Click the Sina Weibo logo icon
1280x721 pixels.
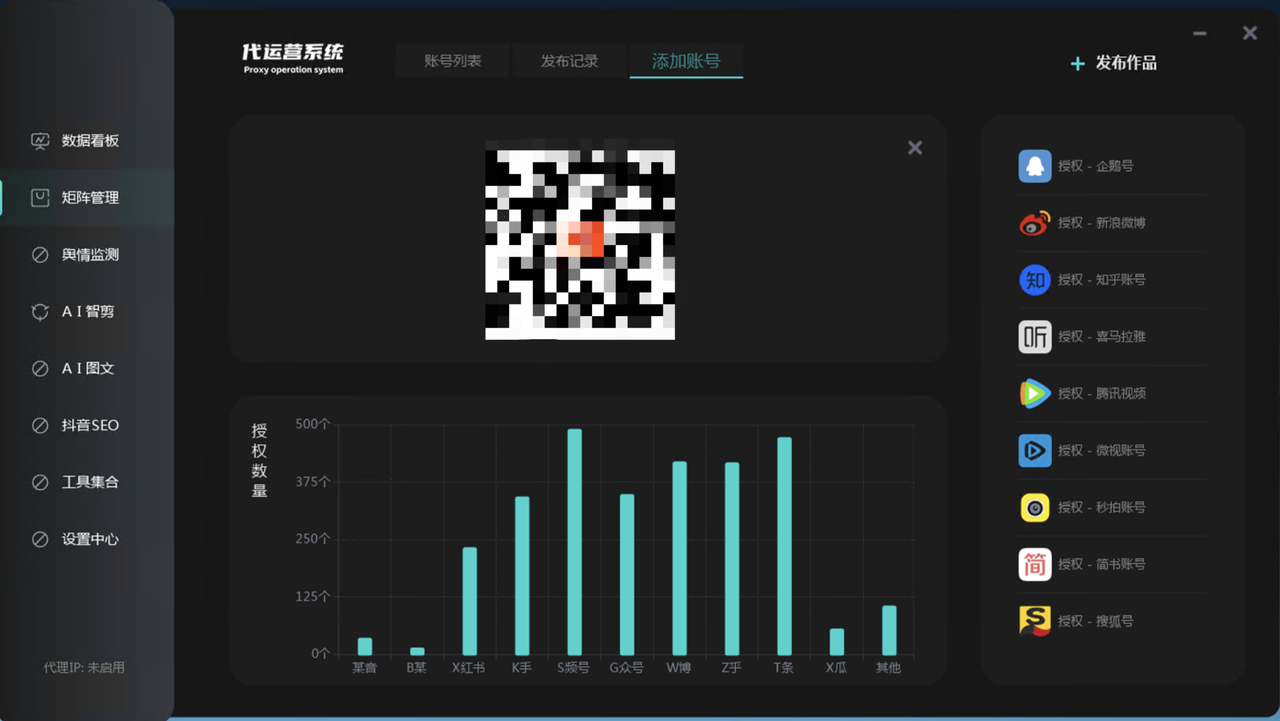click(1035, 223)
